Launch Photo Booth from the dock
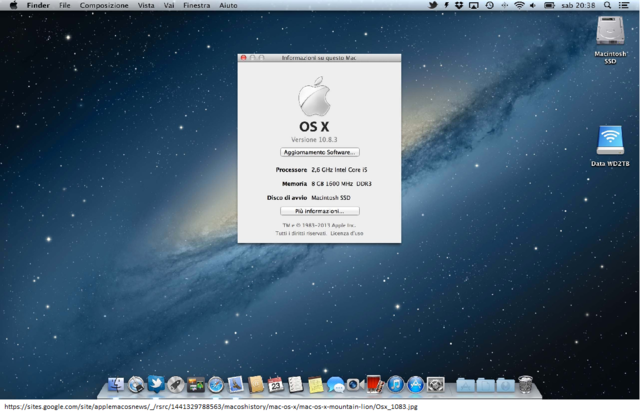Image resolution: width=640 pixels, height=415 pixels. pos(375,384)
